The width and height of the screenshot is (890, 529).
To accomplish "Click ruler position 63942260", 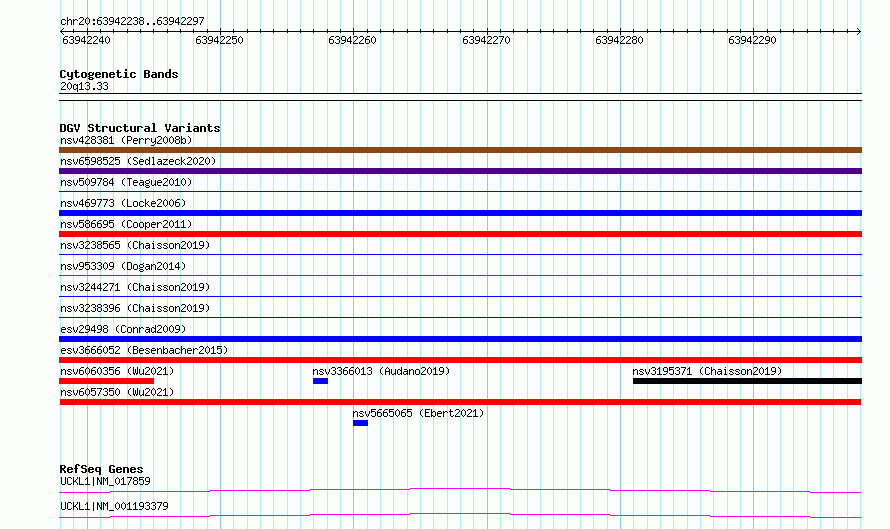I will [352, 40].
